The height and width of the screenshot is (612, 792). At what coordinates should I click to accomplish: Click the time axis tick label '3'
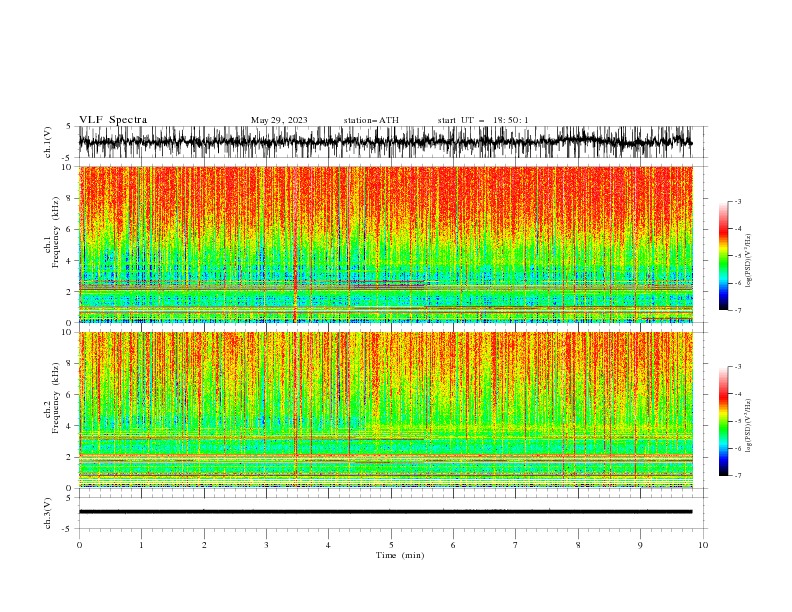pos(266,545)
